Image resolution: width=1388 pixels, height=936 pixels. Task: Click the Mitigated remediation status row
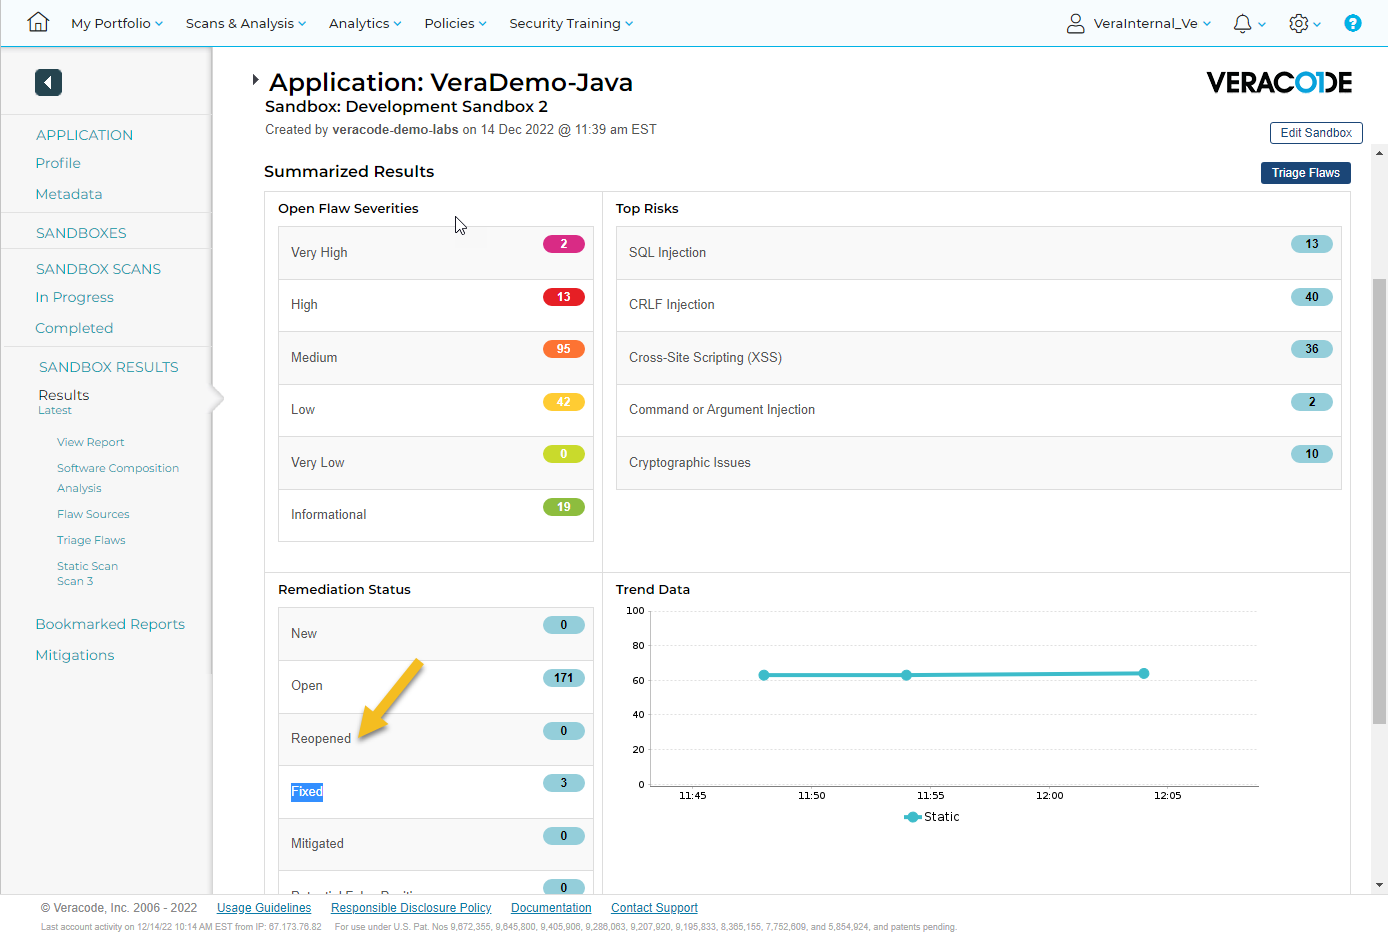[x=436, y=844]
